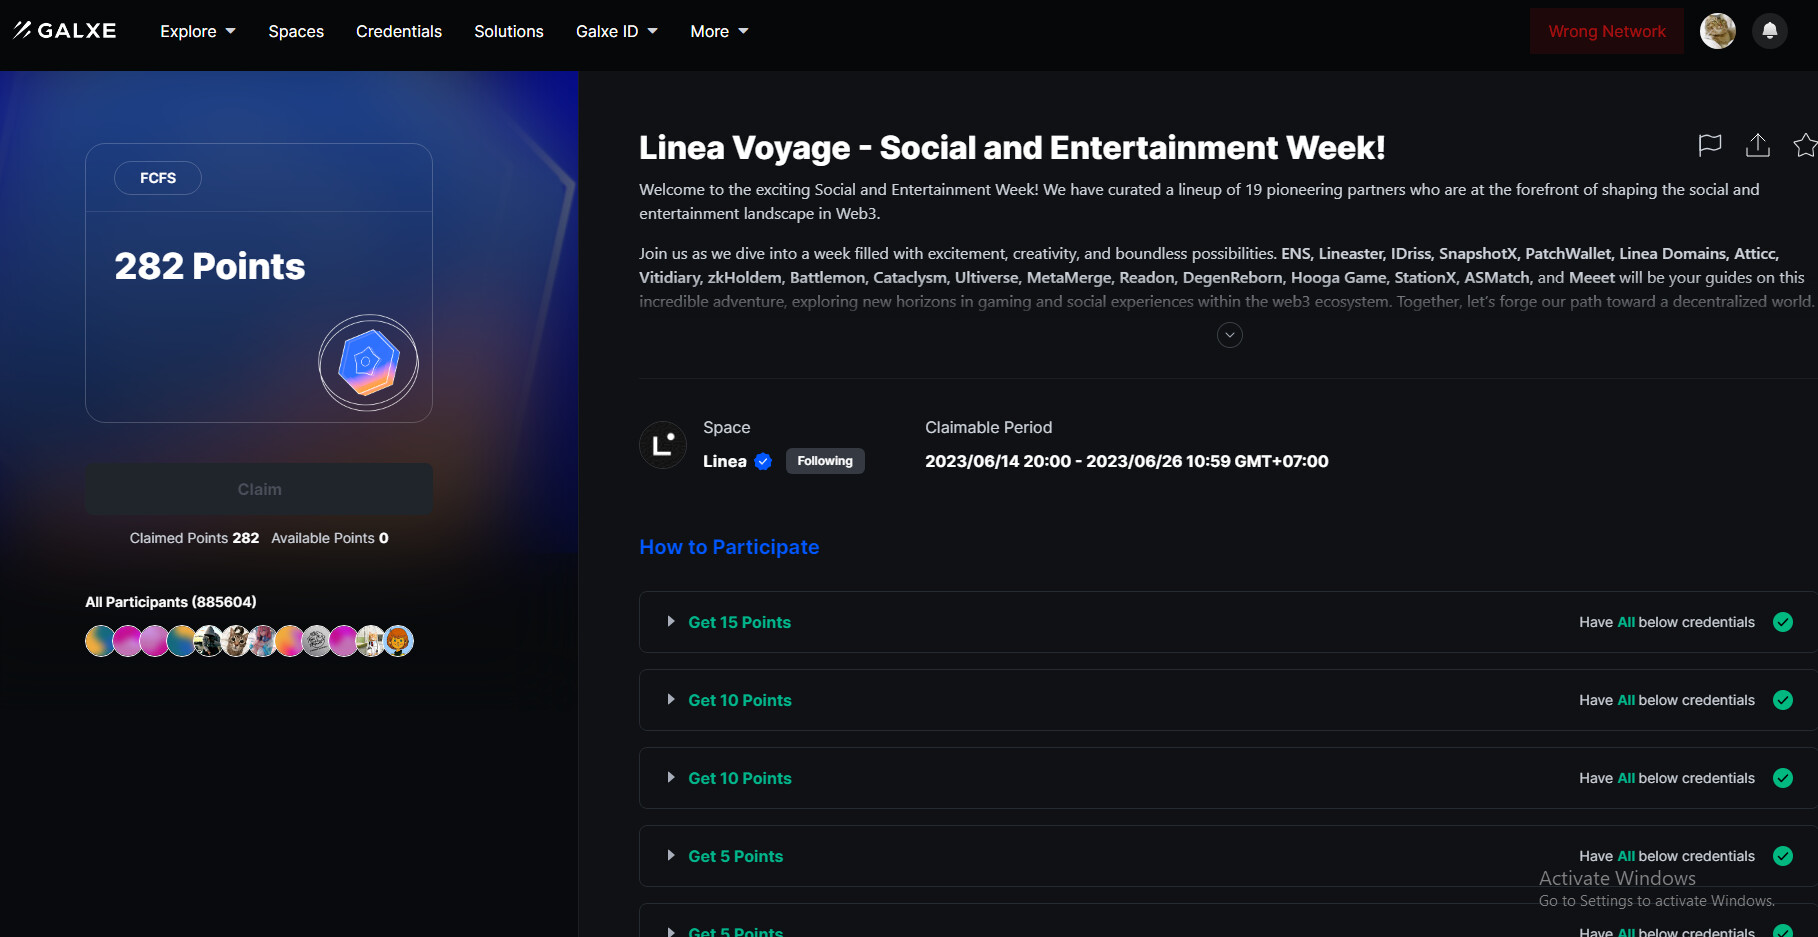
Task: Open the Linea space link
Action: [x=725, y=461]
